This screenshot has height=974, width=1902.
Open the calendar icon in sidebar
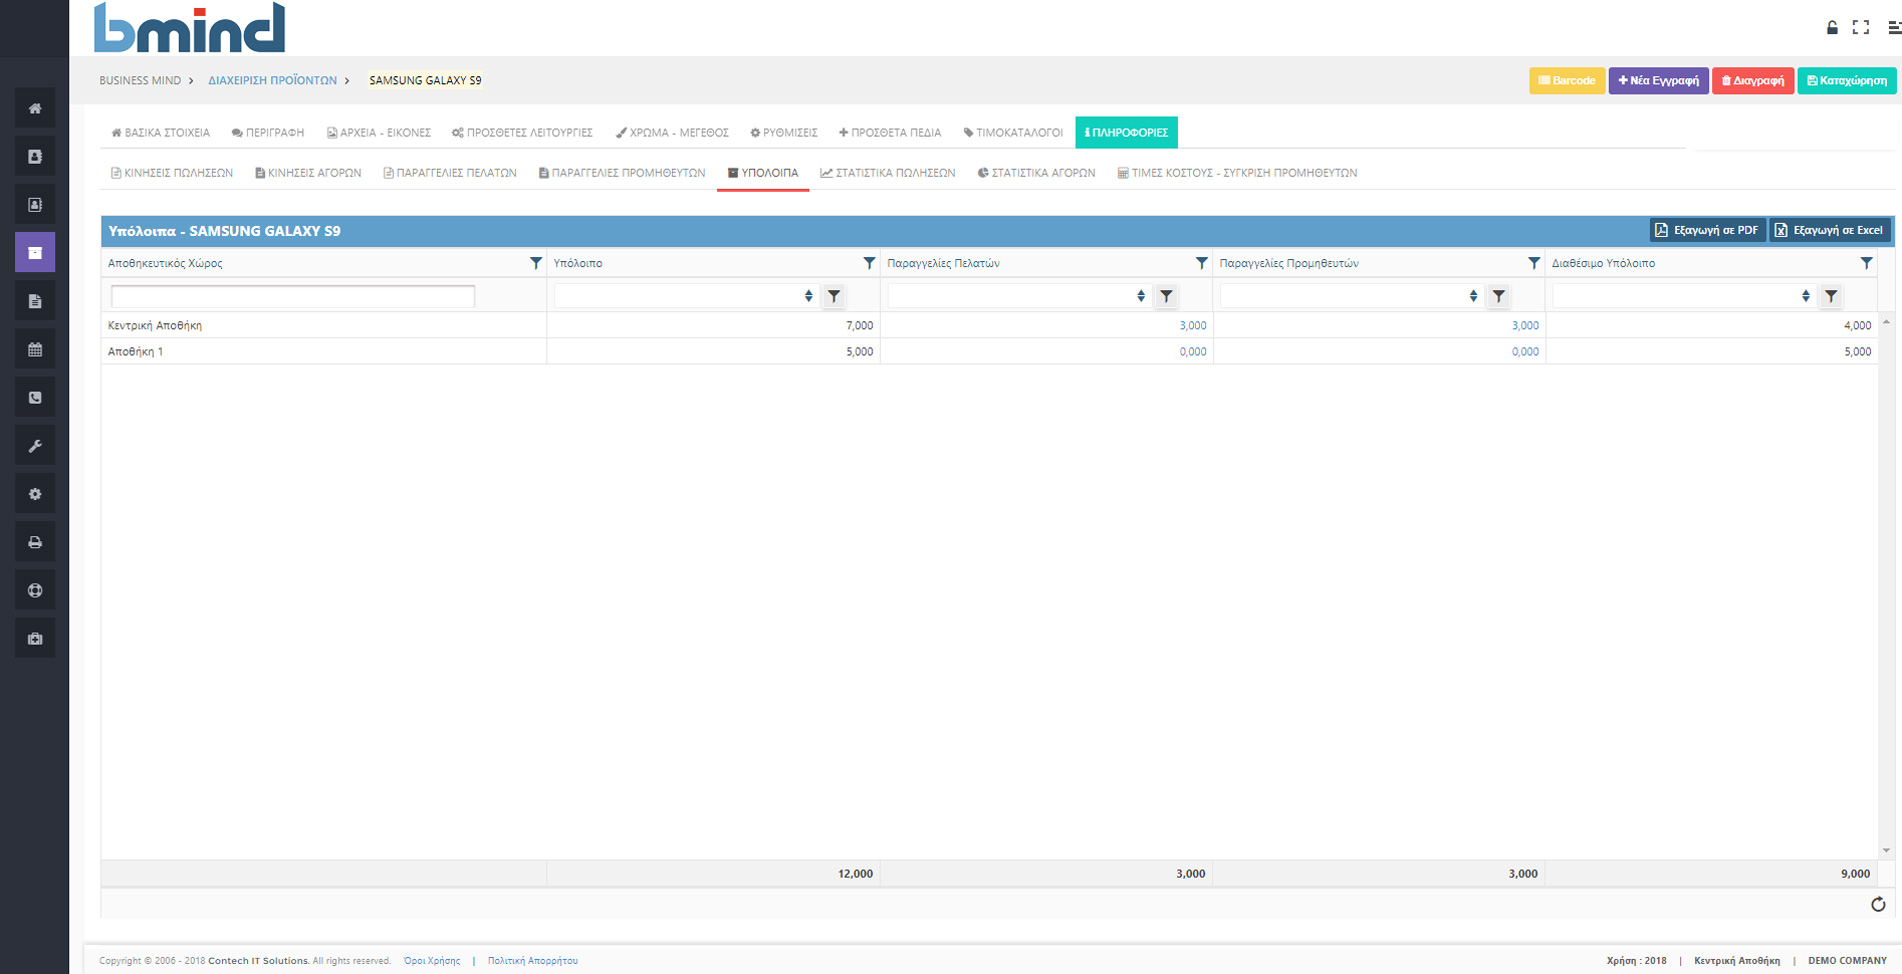pyautogui.click(x=35, y=349)
